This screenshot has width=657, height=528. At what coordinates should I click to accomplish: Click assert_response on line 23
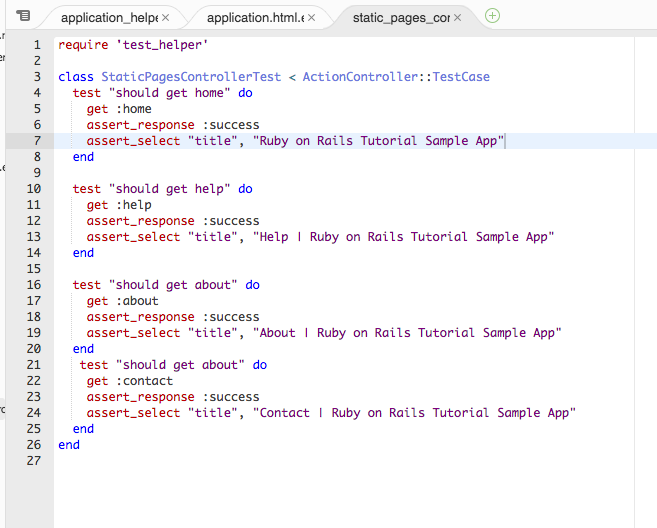tap(140, 397)
